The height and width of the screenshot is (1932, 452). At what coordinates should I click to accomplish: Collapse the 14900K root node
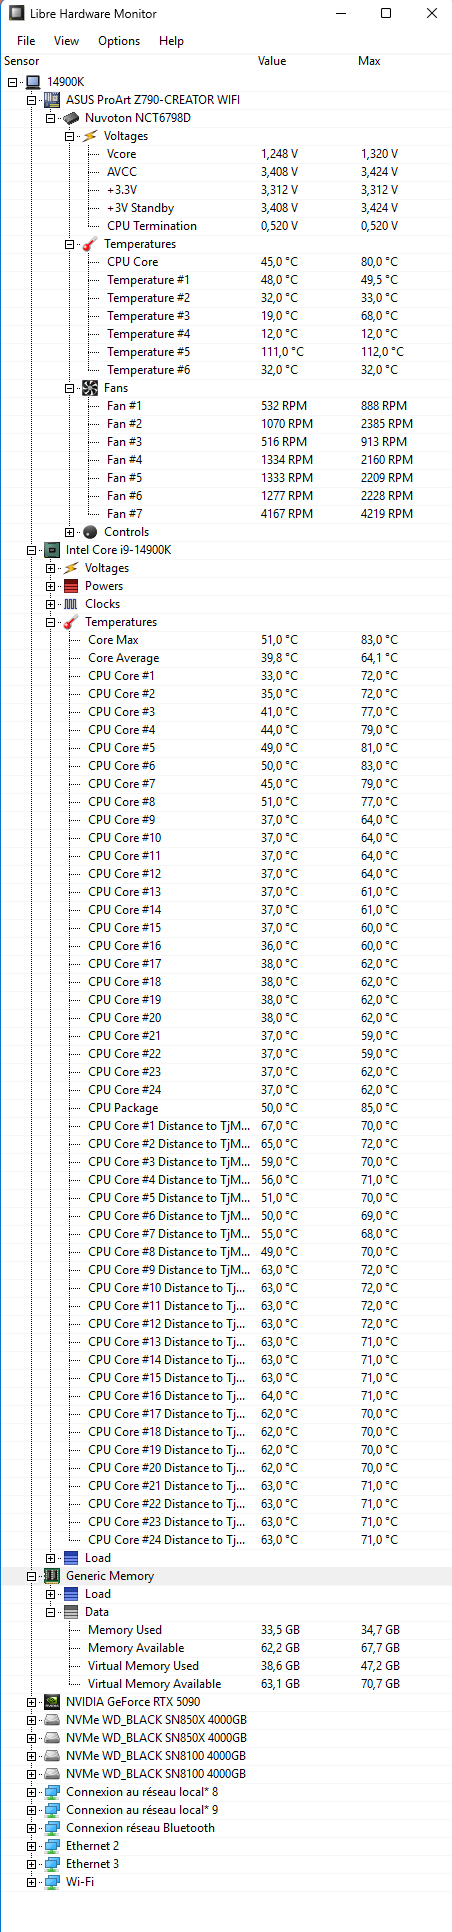click(13, 82)
